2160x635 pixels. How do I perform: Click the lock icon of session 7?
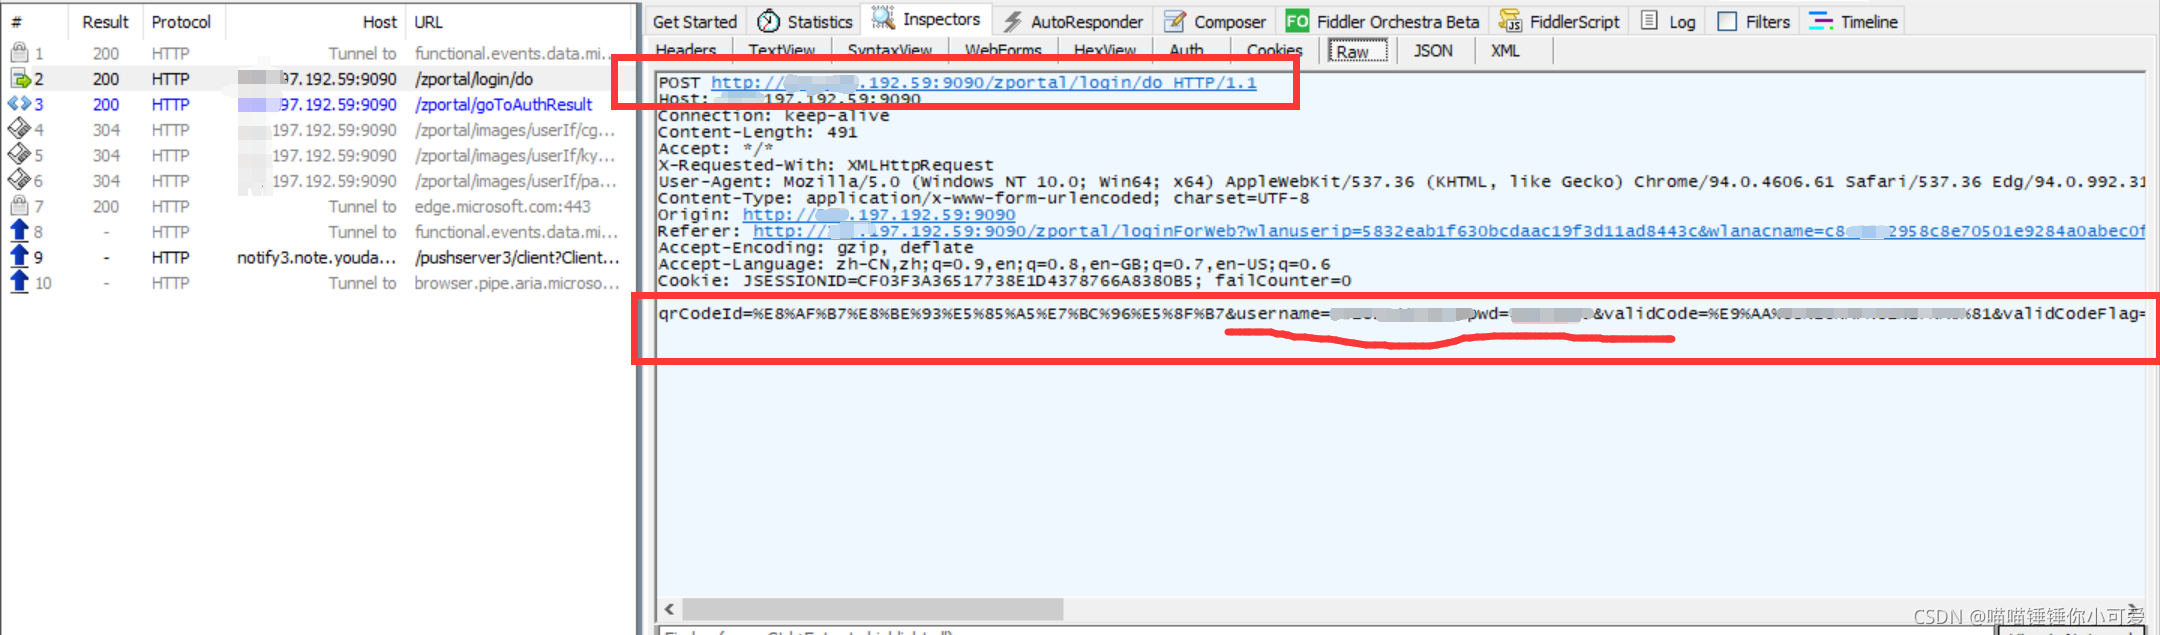(x=19, y=206)
